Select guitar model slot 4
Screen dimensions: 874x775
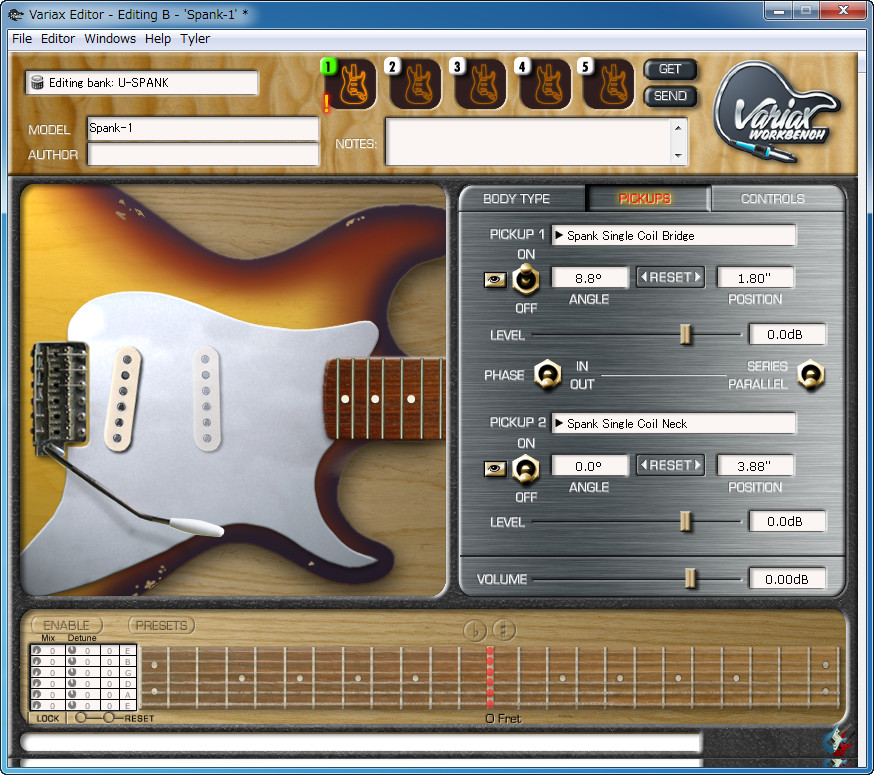pyautogui.click(x=546, y=84)
